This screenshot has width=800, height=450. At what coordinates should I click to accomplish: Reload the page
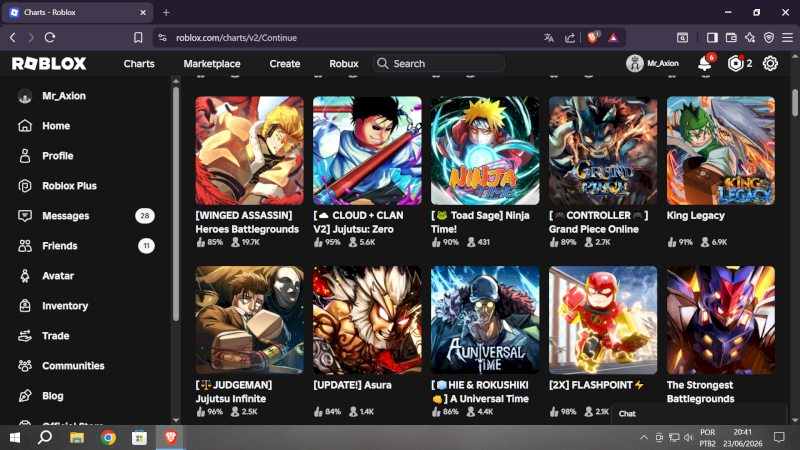click(49, 37)
